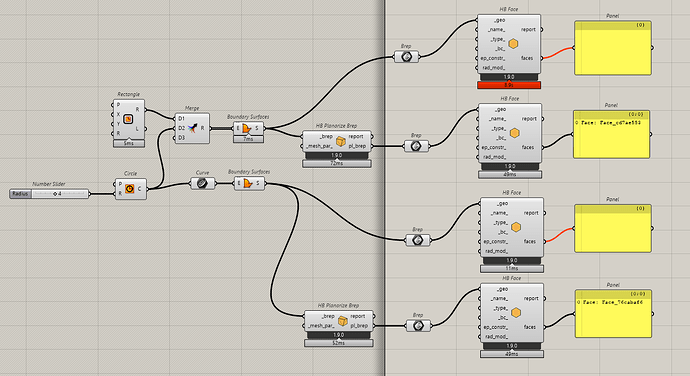The width and height of the screenshot is (690, 376).
Task: Click the Merge component icon
Action: click(192, 128)
